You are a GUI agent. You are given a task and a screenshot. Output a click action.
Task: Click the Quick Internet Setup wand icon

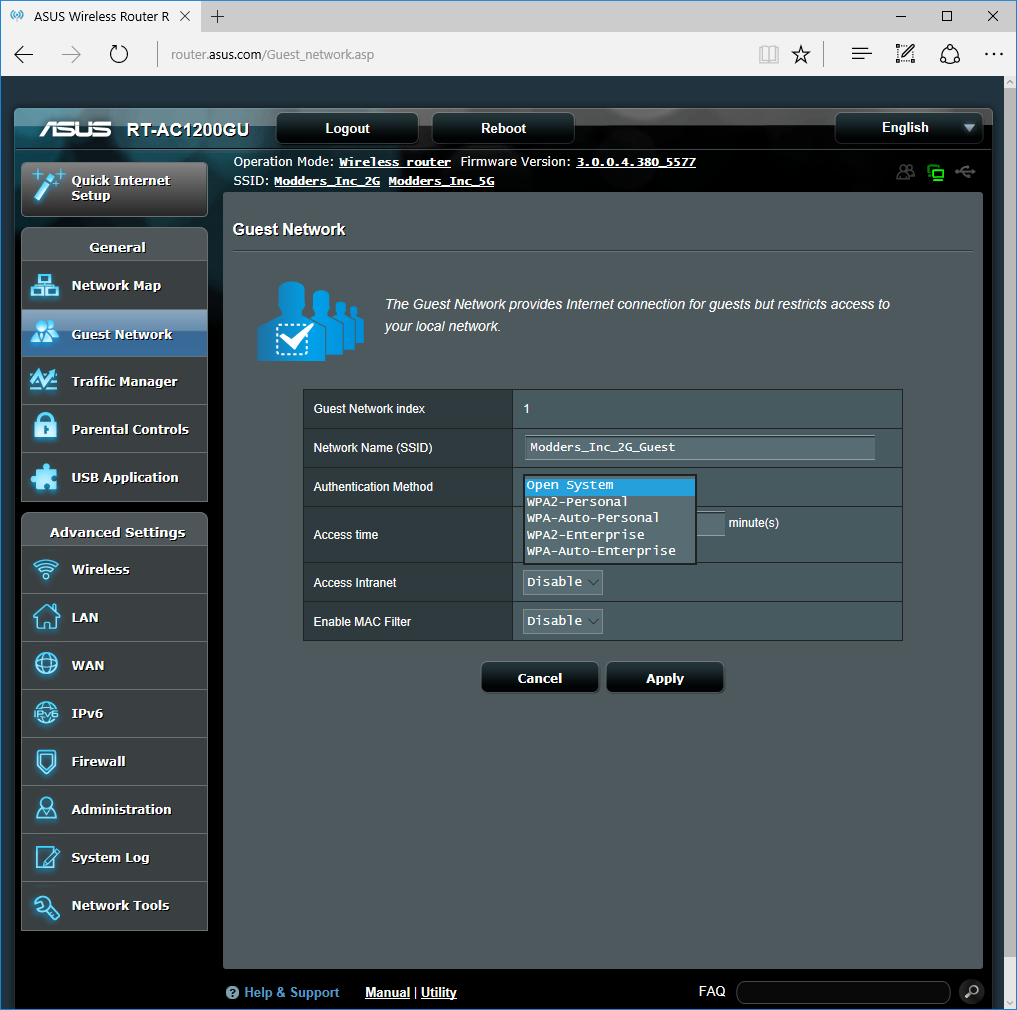(x=47, y=186)
